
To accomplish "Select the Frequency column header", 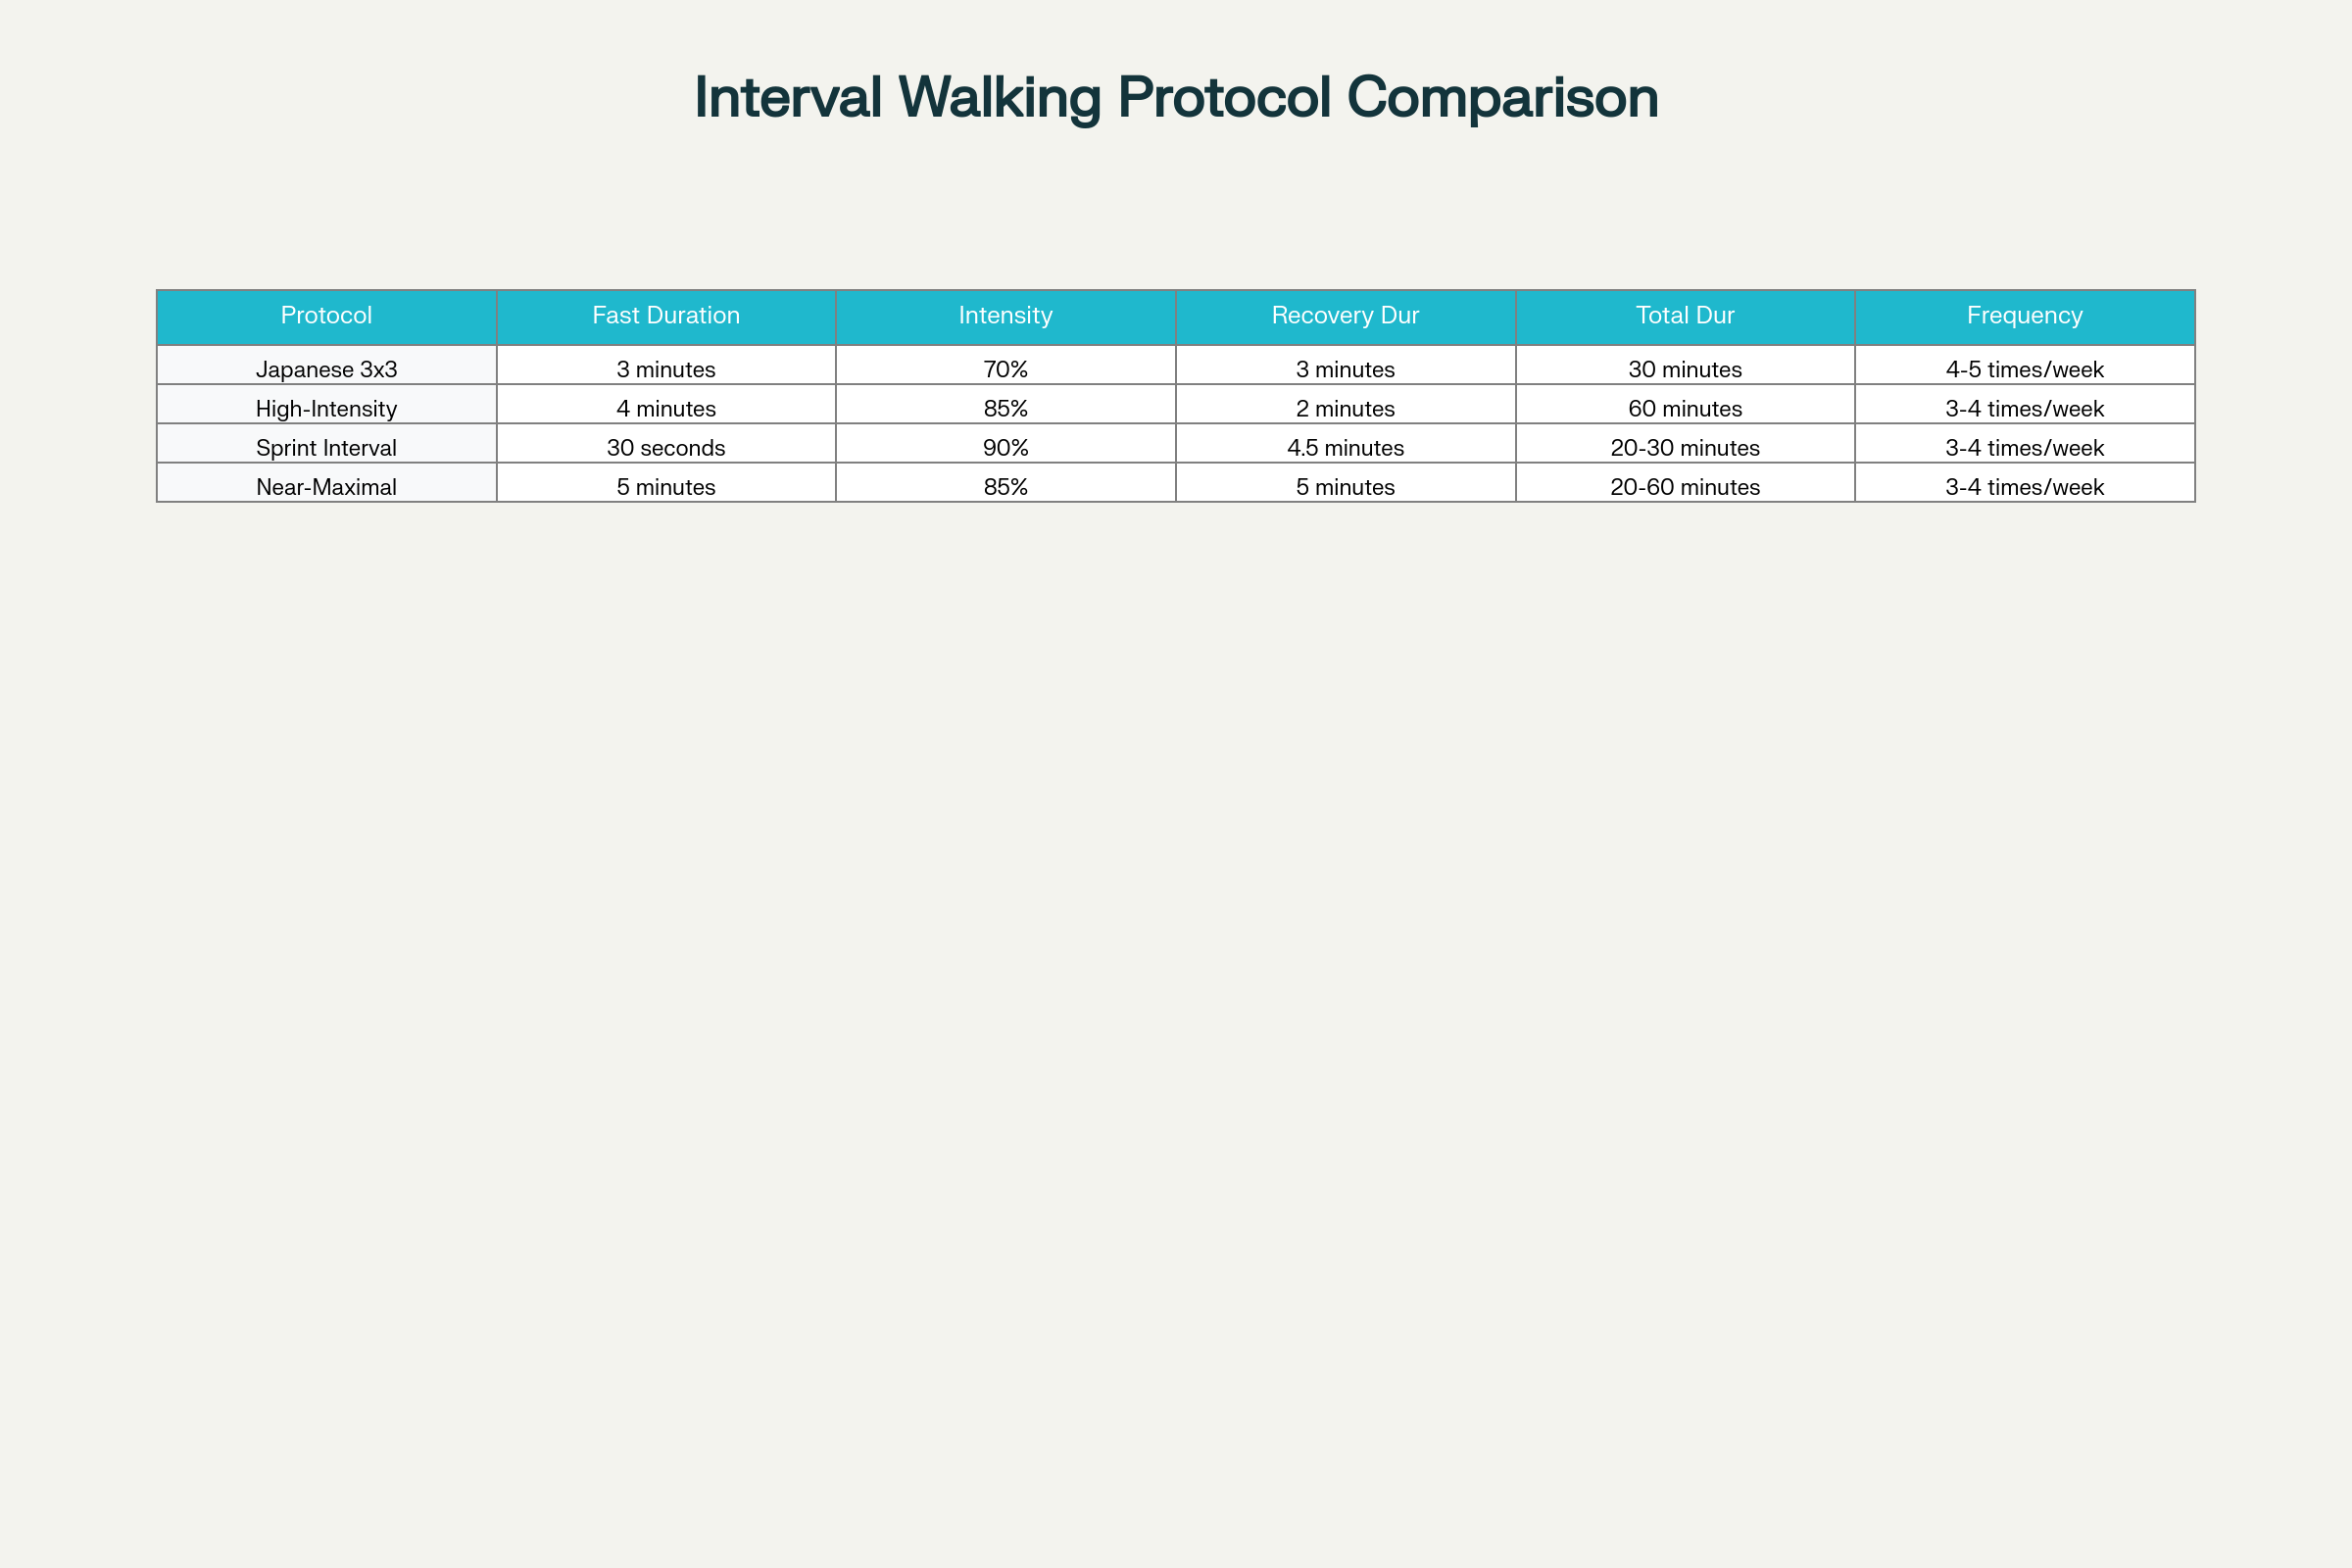I will (2024, 316).
